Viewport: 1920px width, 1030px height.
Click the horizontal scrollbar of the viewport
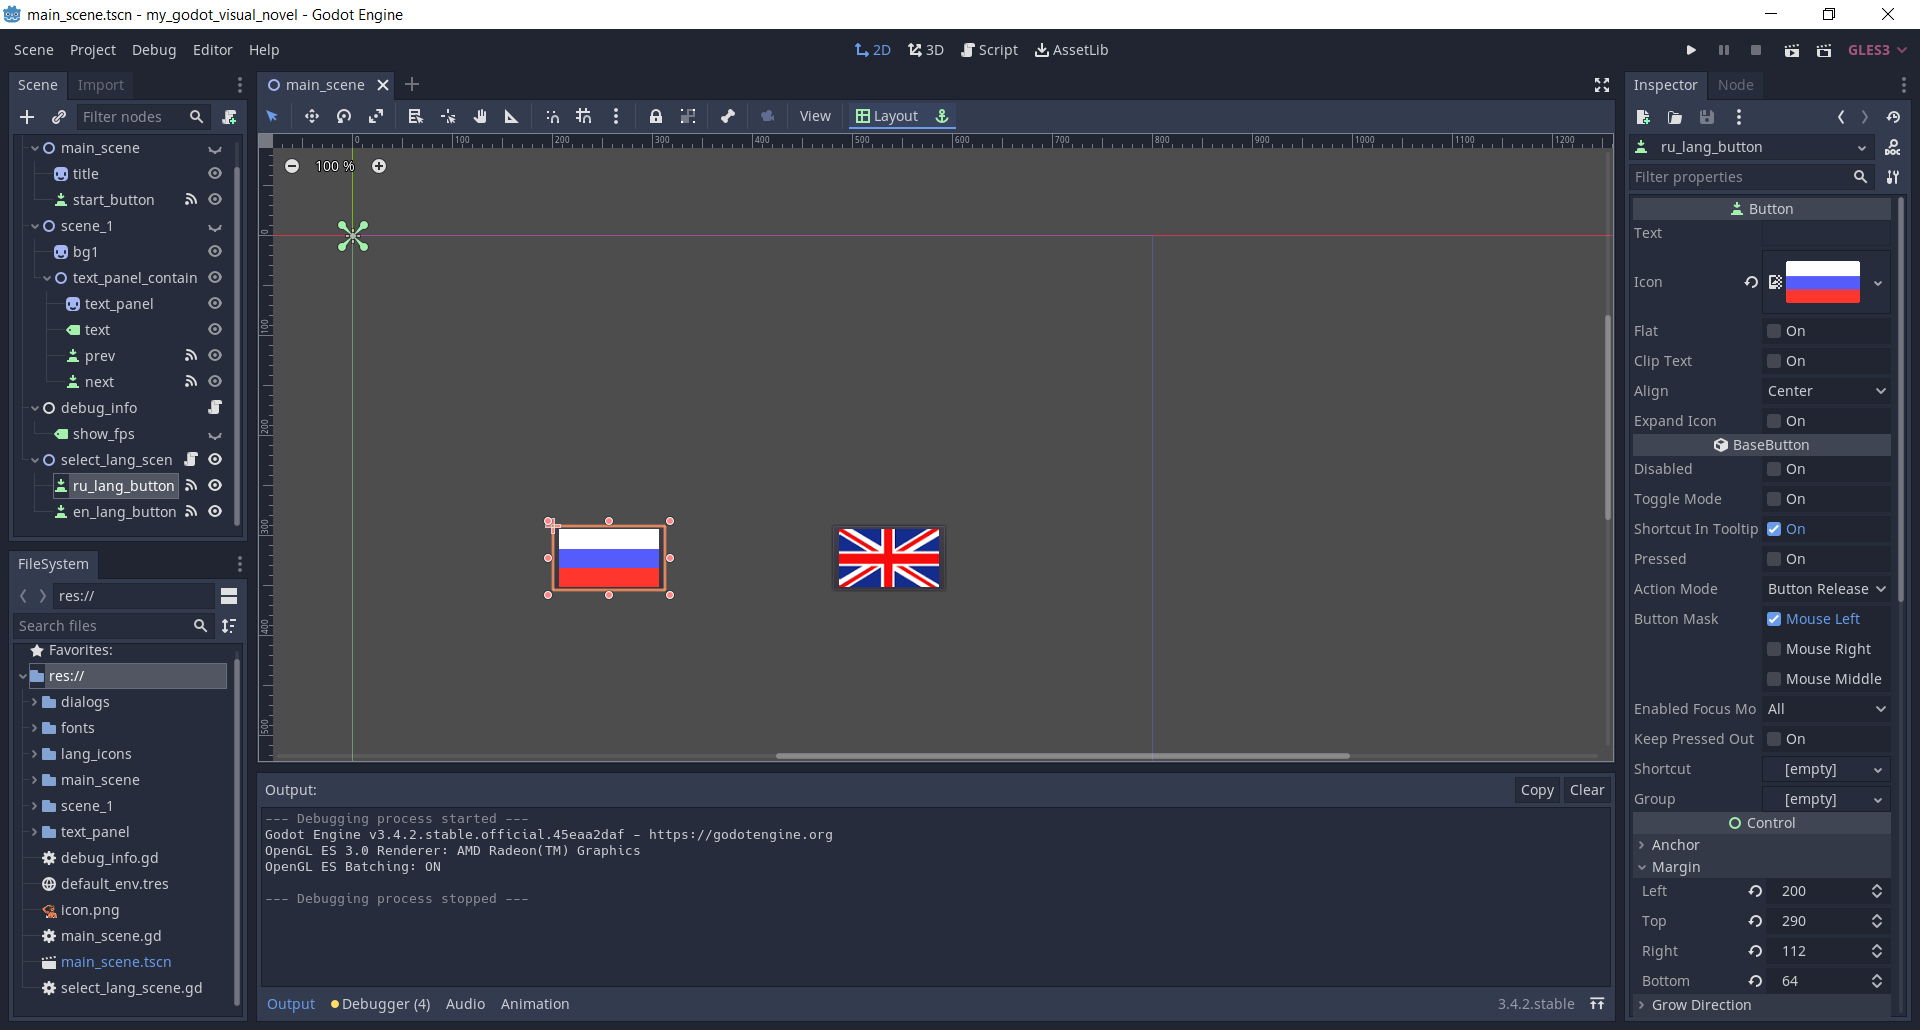coord(1062,756)
